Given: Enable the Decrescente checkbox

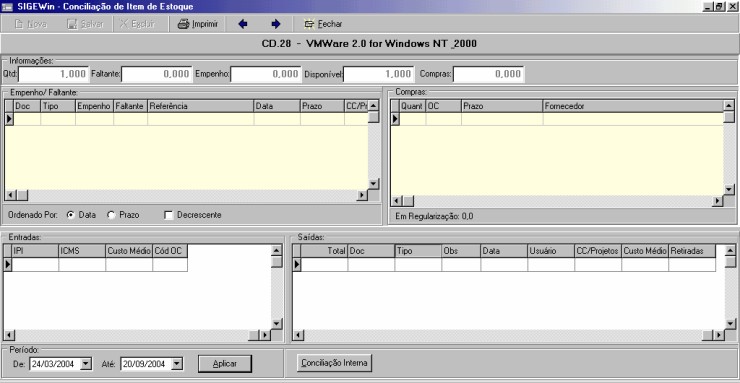Looking at the screenshot, I should click(168, 215).
